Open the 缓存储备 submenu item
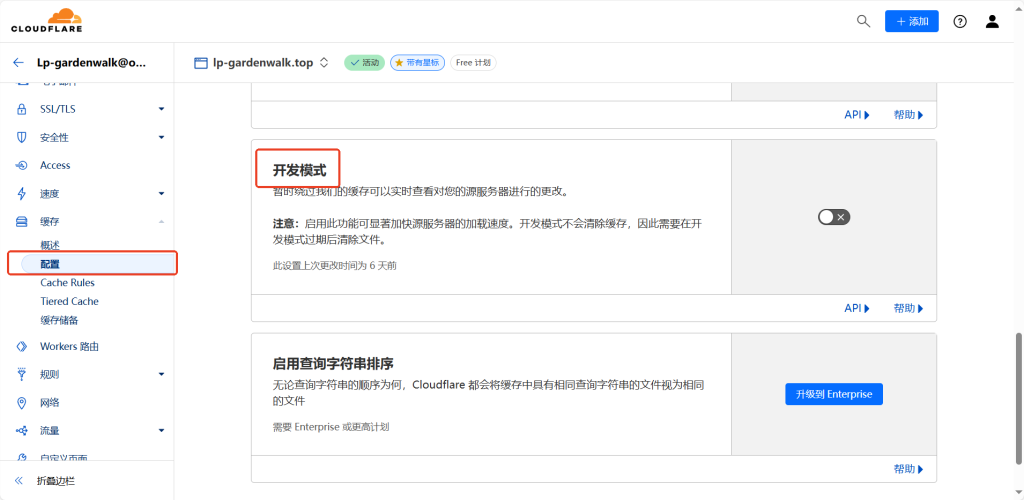This screenshot has width=1024, height=500. [x=59, y=320]
